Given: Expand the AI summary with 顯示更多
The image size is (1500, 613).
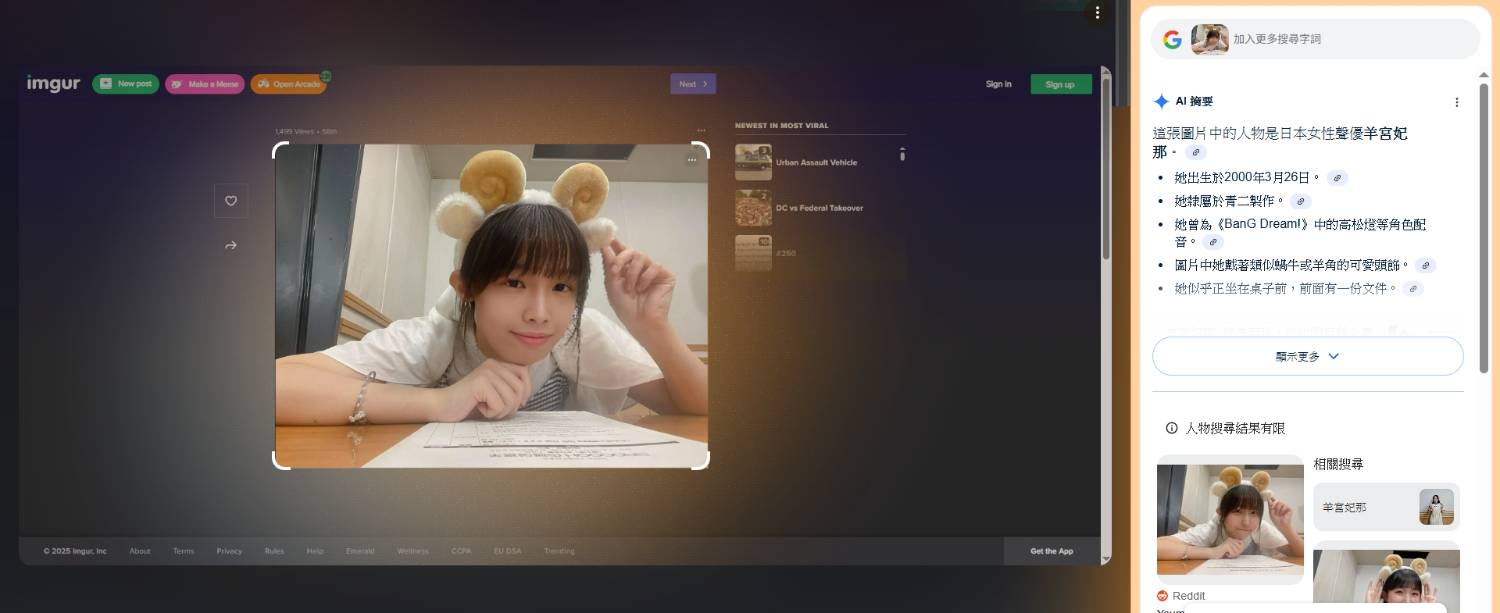Looking at the screenshot, I should click(x=1308, y=356).
